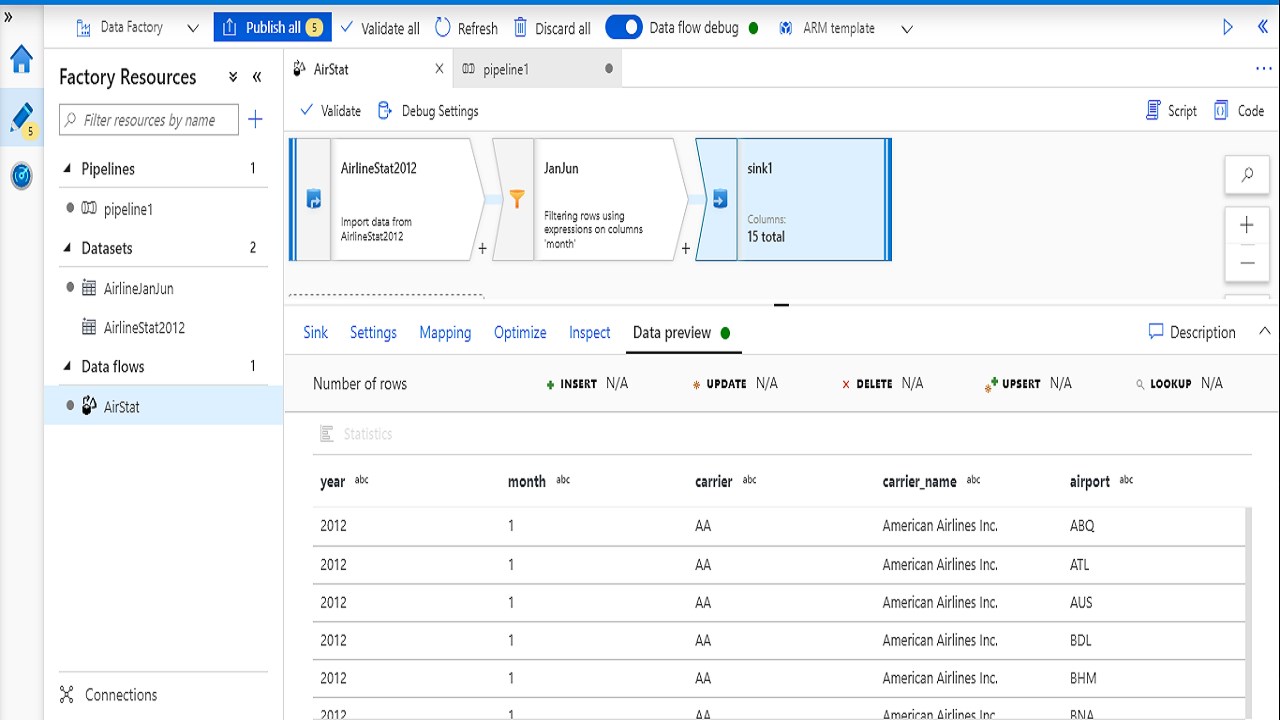The width and height of the screenshot is (1280, 720).
Task: Collapse the Pipelines tree group
Action: pyautogui.click(x=68, y=169)
